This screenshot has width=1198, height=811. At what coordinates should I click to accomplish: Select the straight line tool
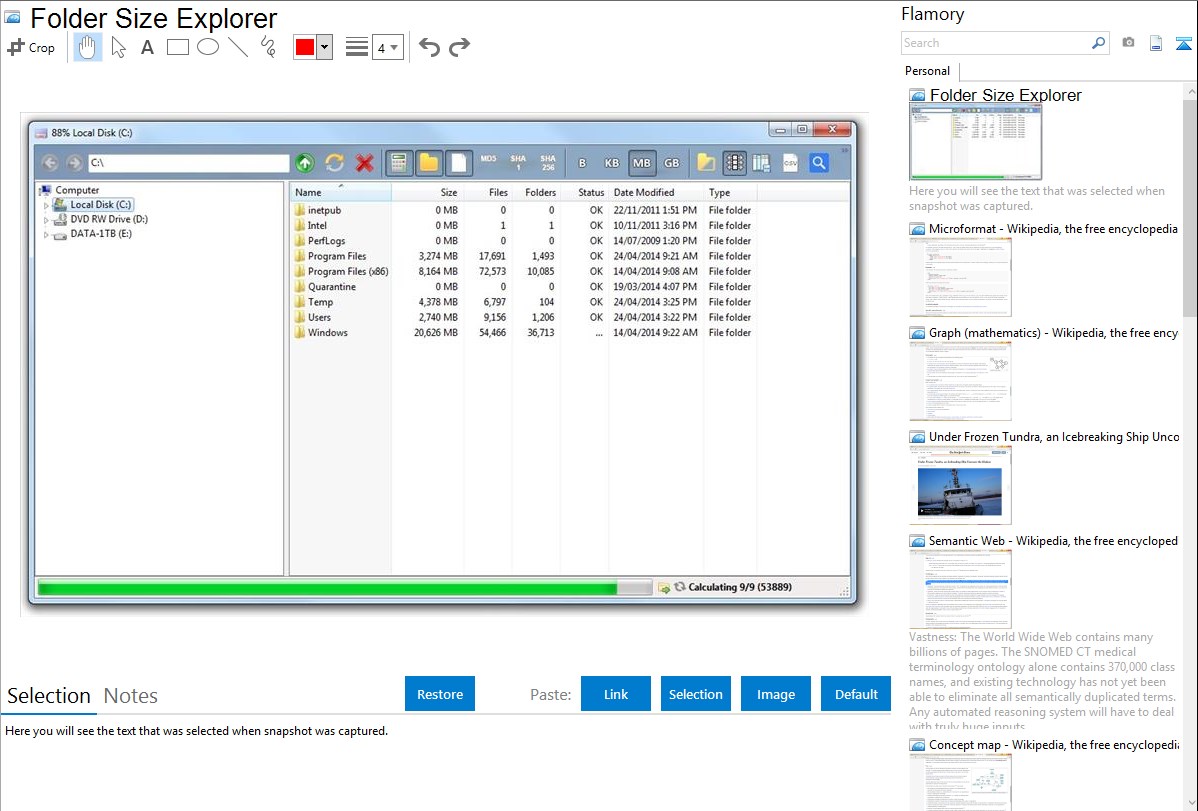238,47
